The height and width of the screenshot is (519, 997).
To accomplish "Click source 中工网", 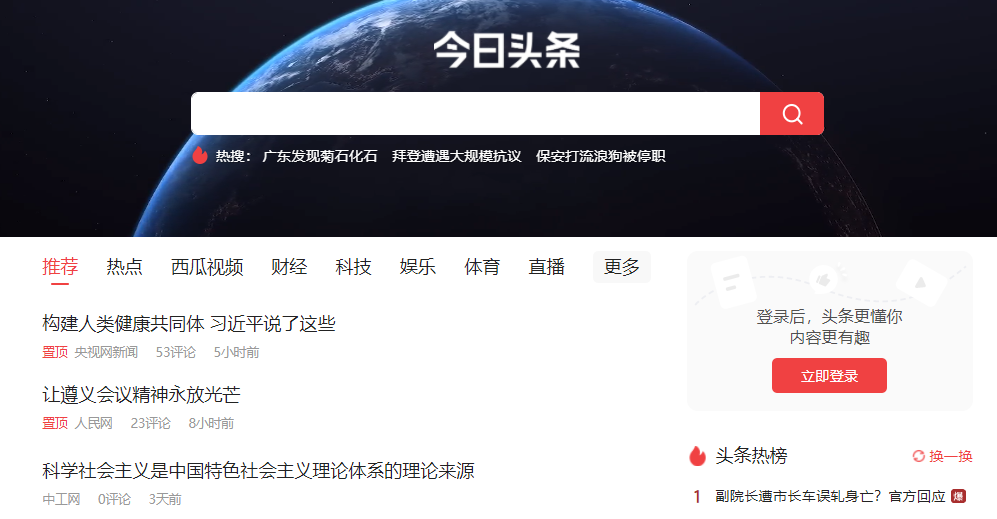I will pyautogui.click(x=61, y=499).
